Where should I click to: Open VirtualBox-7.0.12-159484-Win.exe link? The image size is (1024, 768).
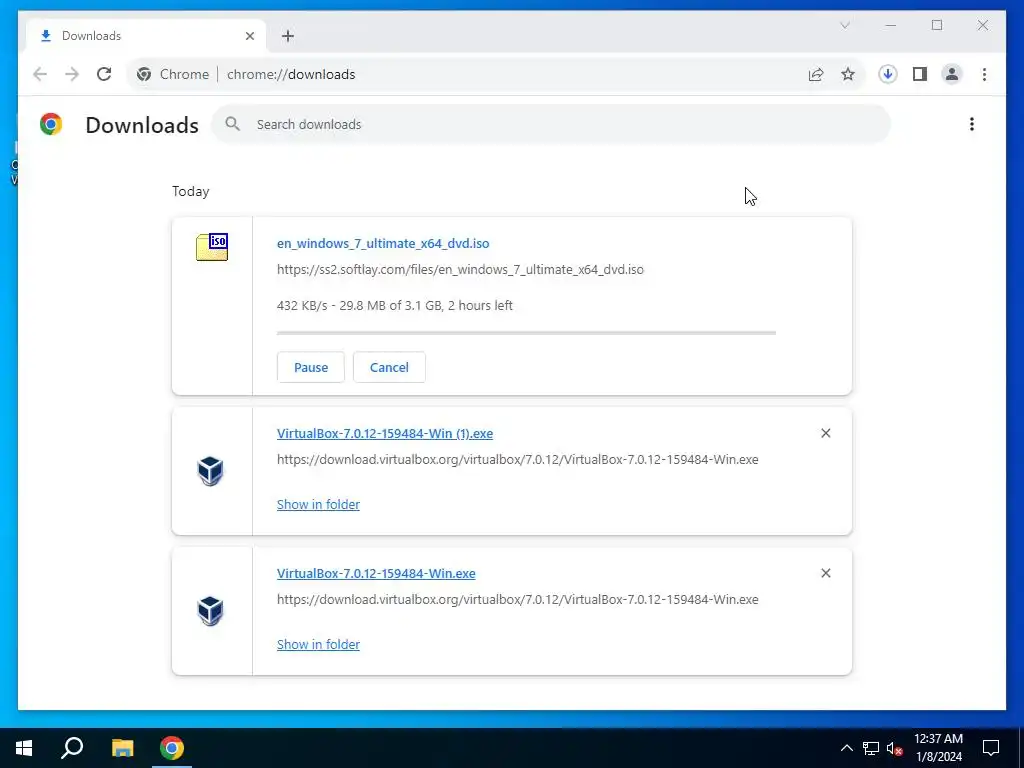pos(376,573)
